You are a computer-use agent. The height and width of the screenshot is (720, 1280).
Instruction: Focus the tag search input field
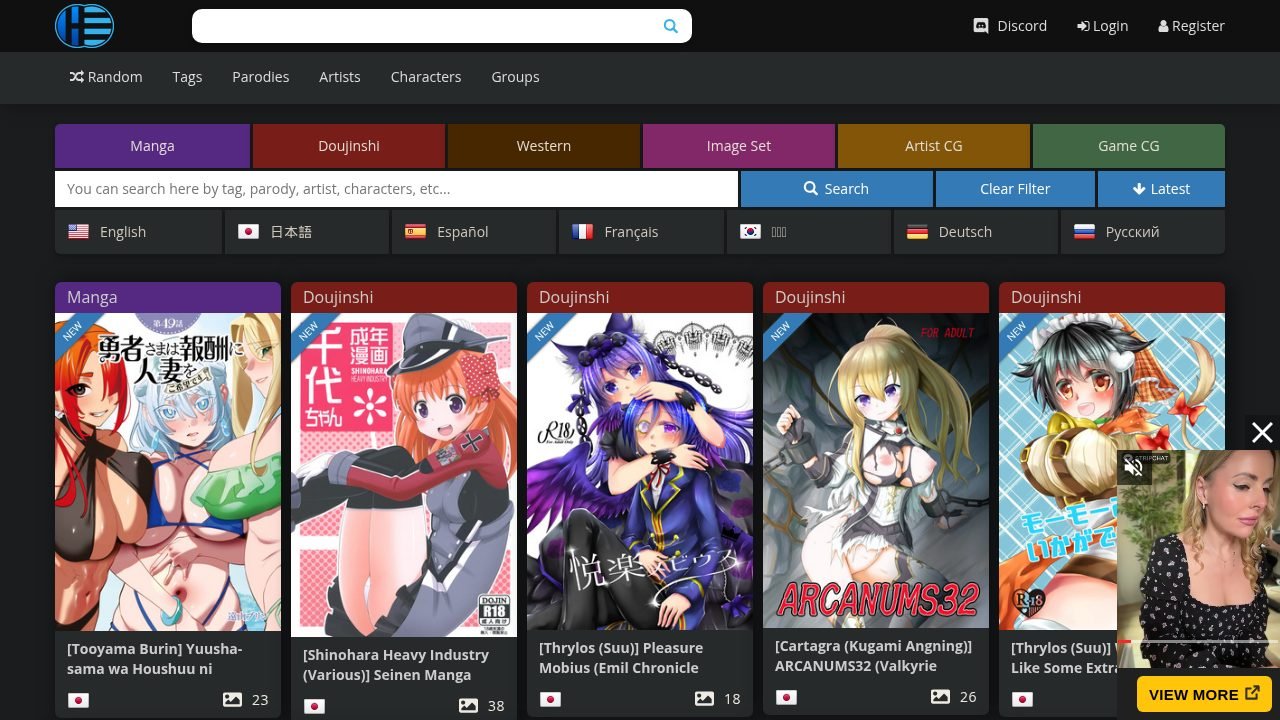[x=396, y=189]
